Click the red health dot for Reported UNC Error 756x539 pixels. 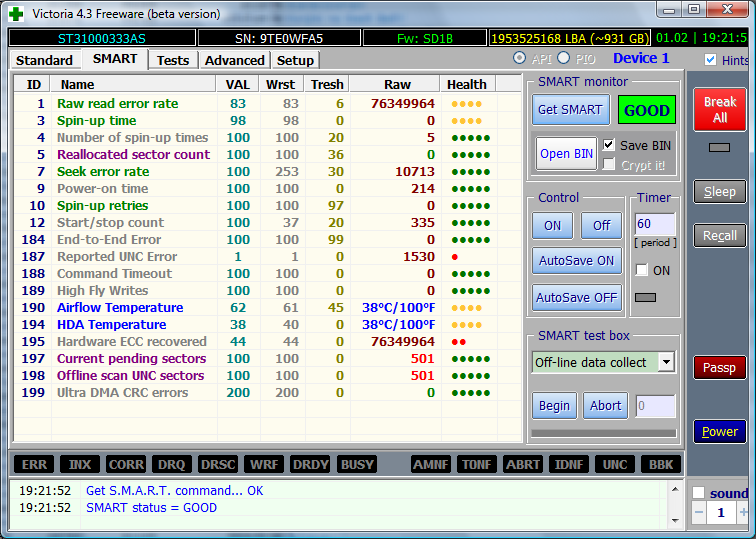[455, 257]
